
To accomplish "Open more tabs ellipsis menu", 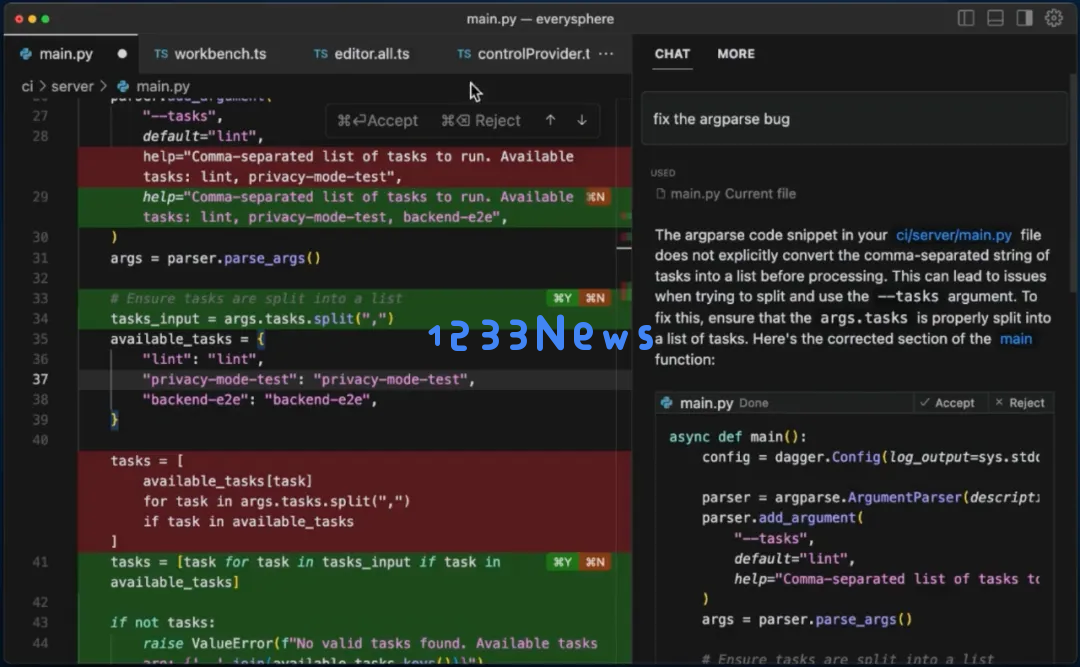I will click(x=606, y=54).
